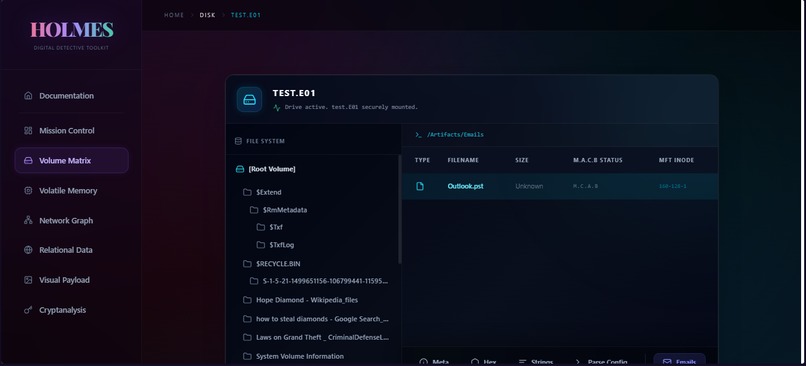Click the Mission Control grid icon
Viewport: 806px width, 366px height.
click(28, 131)
